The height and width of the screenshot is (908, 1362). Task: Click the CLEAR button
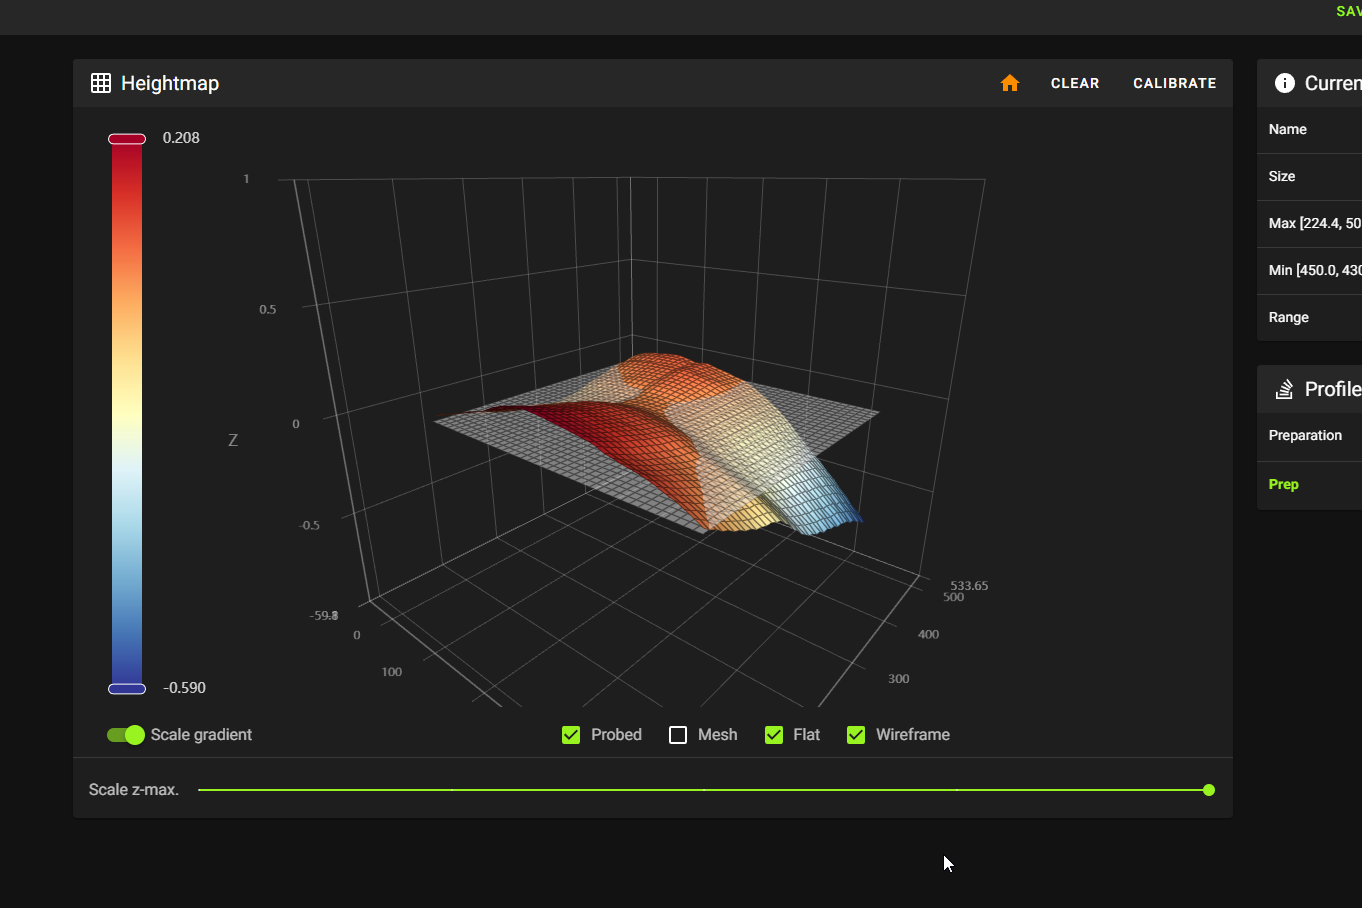tap(1075, 83)
